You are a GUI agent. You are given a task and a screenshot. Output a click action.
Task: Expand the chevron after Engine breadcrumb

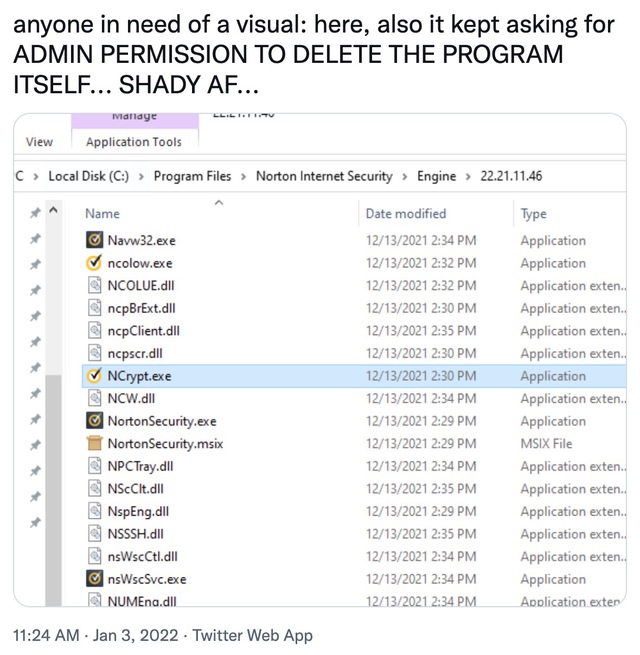coord(467,176)
